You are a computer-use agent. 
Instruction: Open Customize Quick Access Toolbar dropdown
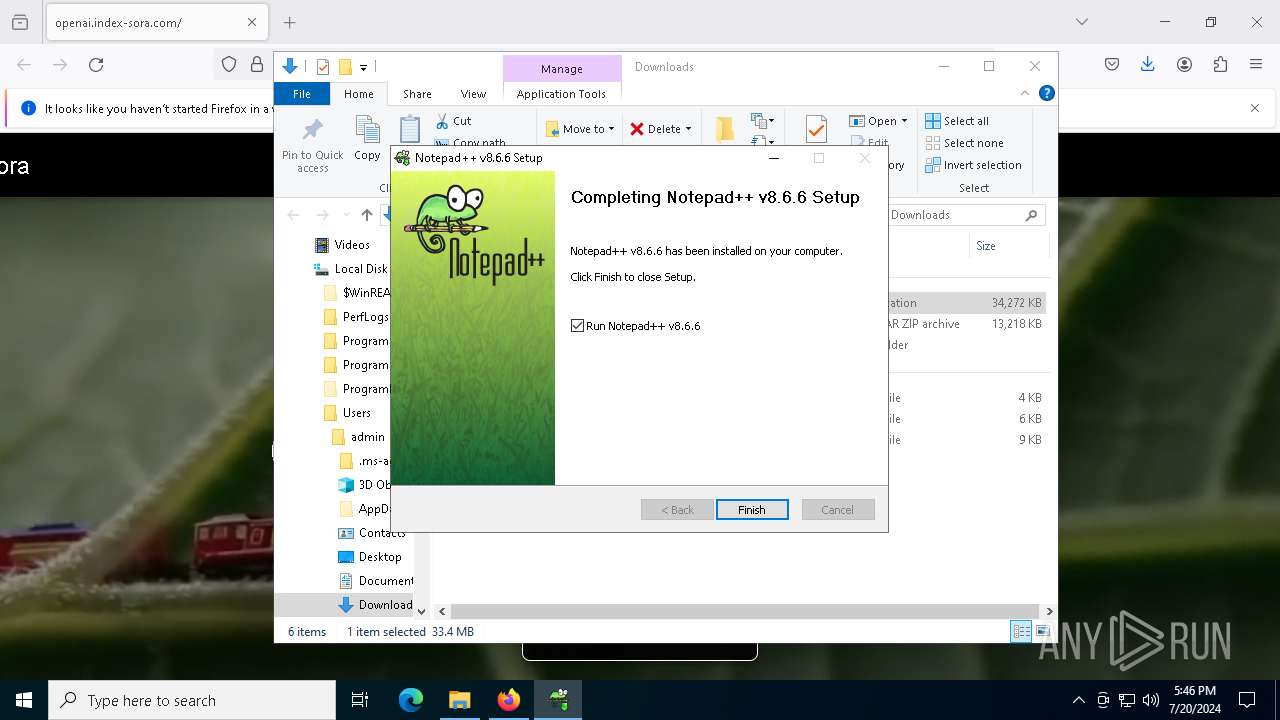pos(364,67)
